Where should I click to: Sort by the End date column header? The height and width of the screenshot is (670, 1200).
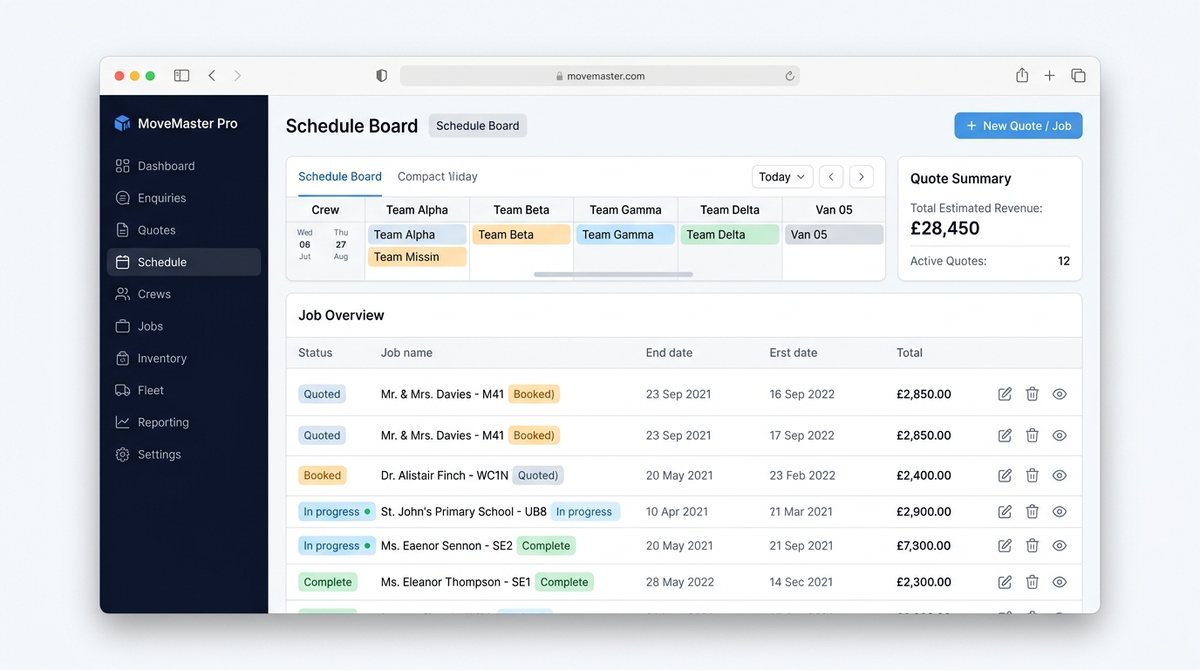(x=669, y=353)
